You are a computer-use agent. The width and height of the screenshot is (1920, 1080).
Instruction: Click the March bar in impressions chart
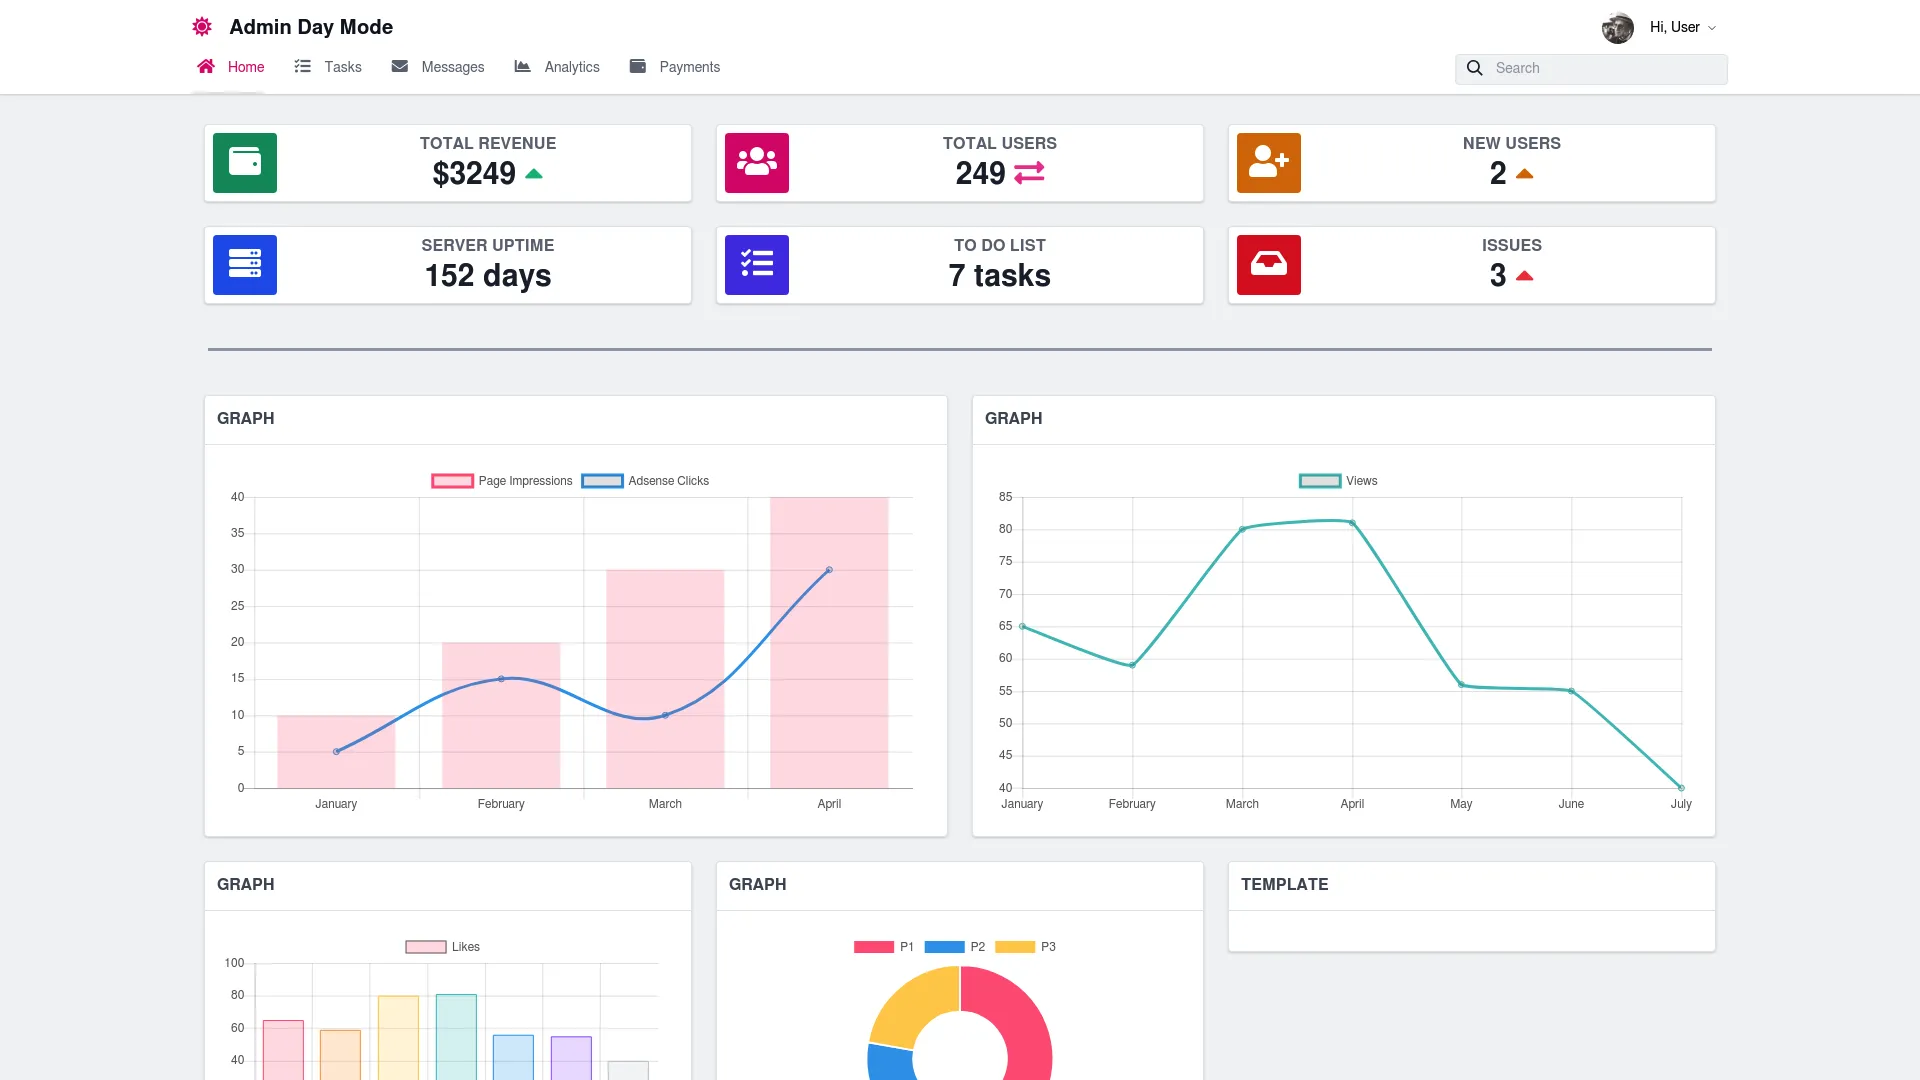665,679
